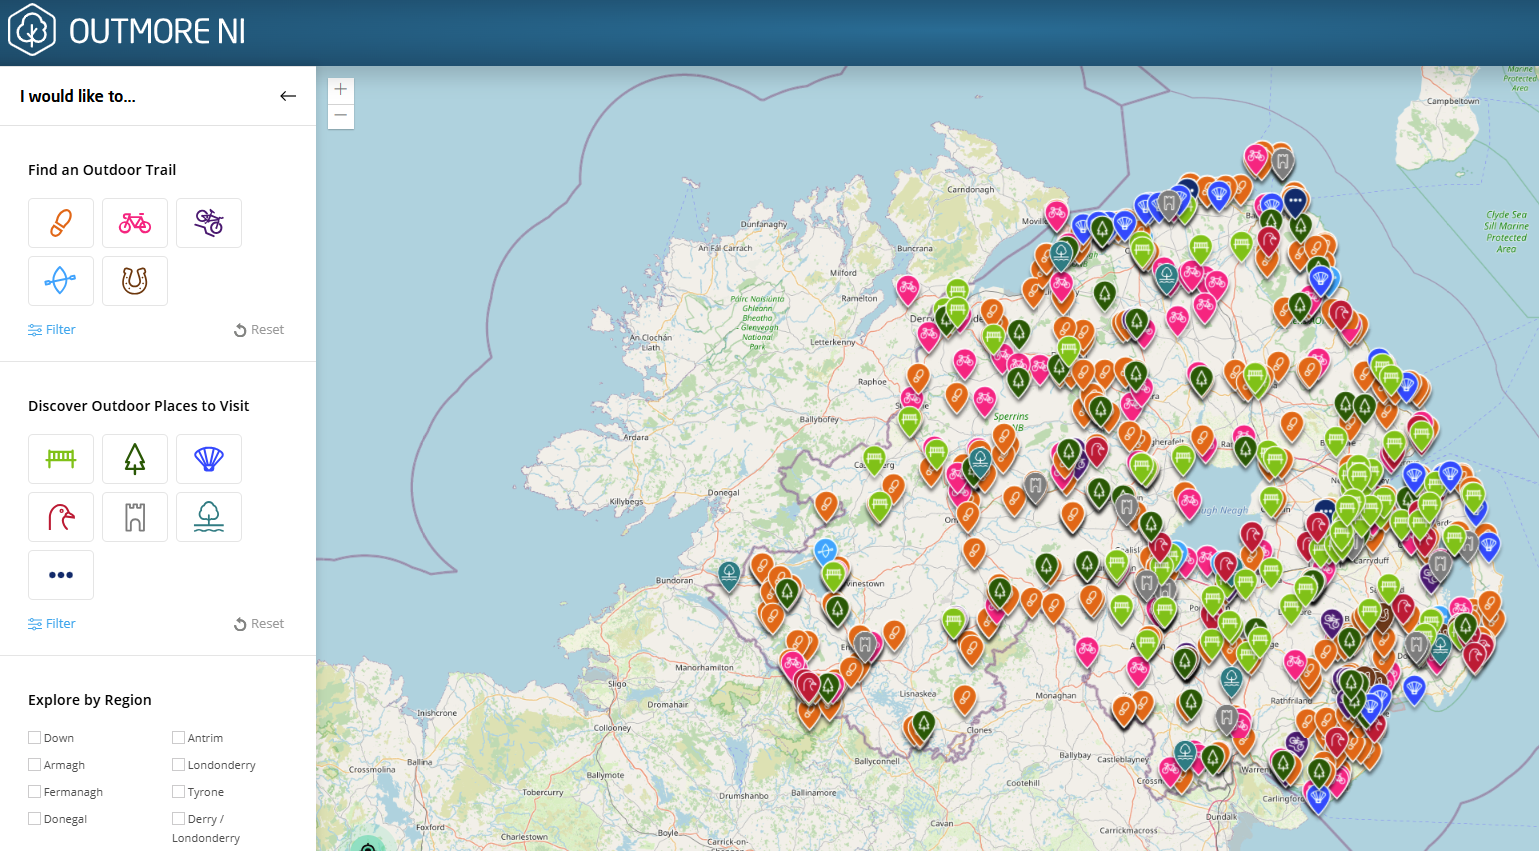The width and height of the screenshot is (1539, 851).
Task: Click the OutmoreNI logo
Action: pos(127,31)
